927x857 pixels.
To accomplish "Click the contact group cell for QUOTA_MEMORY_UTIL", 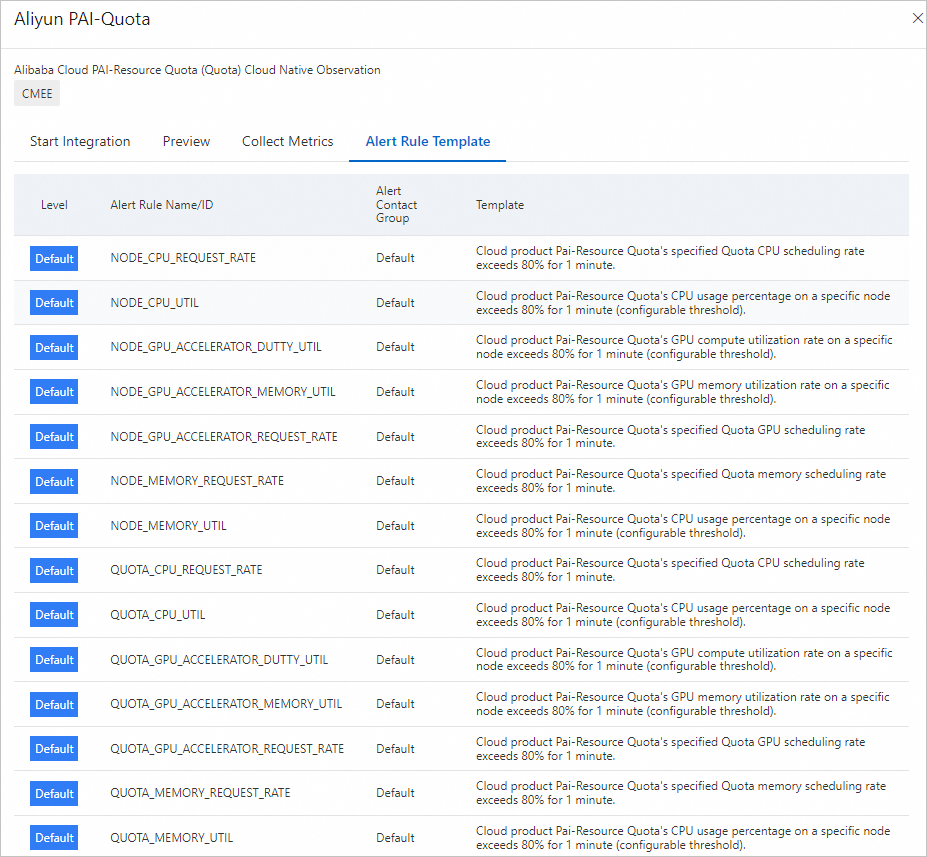I will point(395,838).
